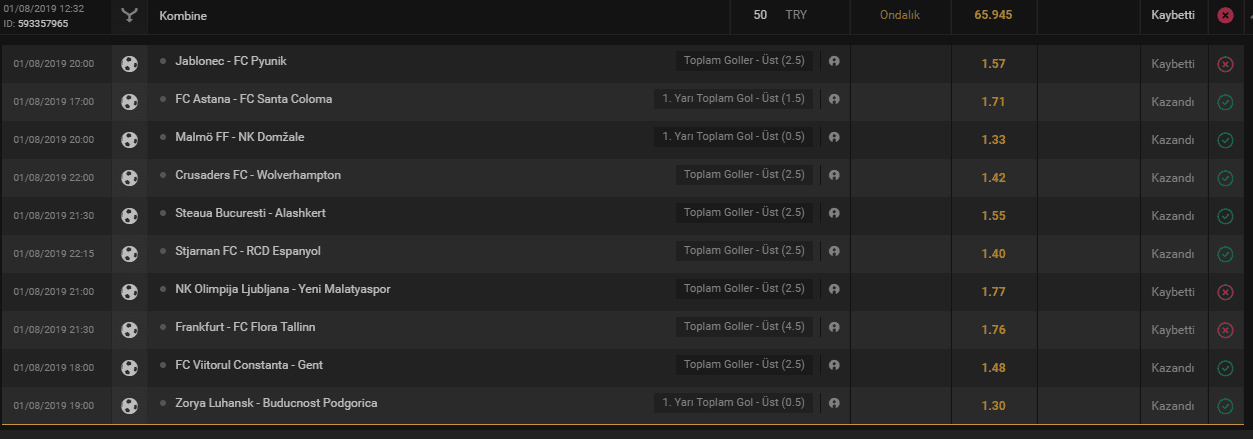Viewport: 1253px width, 439px height.
Task: Click the Kombine bet type title
Action: point(185,16)
